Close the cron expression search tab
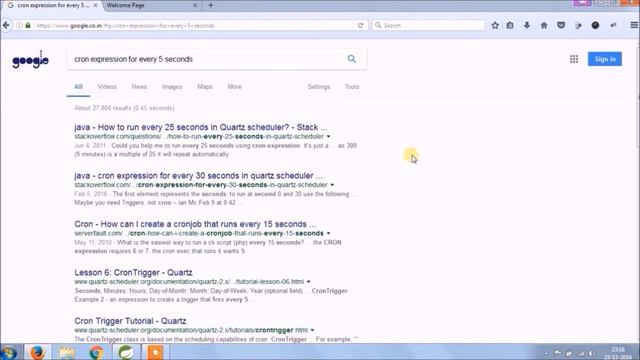 coord(96,5)
